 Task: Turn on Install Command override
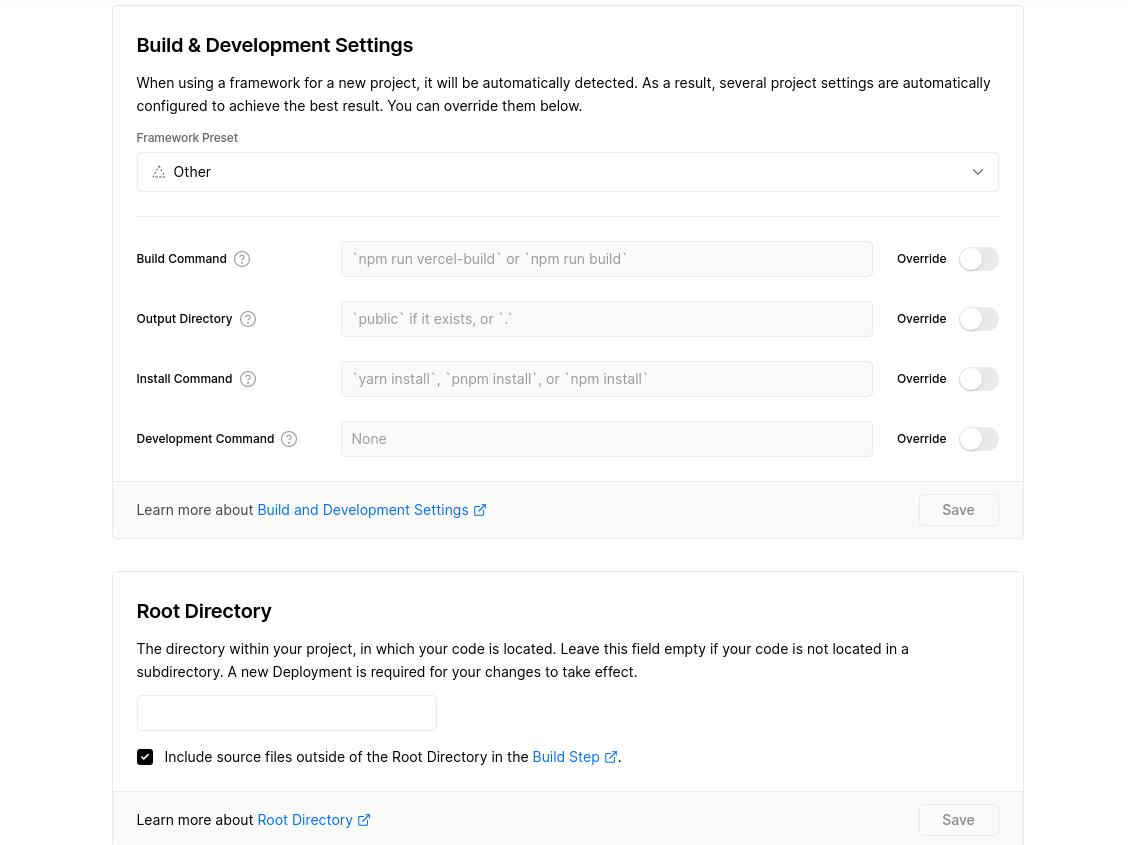click(x=978, y=379)
